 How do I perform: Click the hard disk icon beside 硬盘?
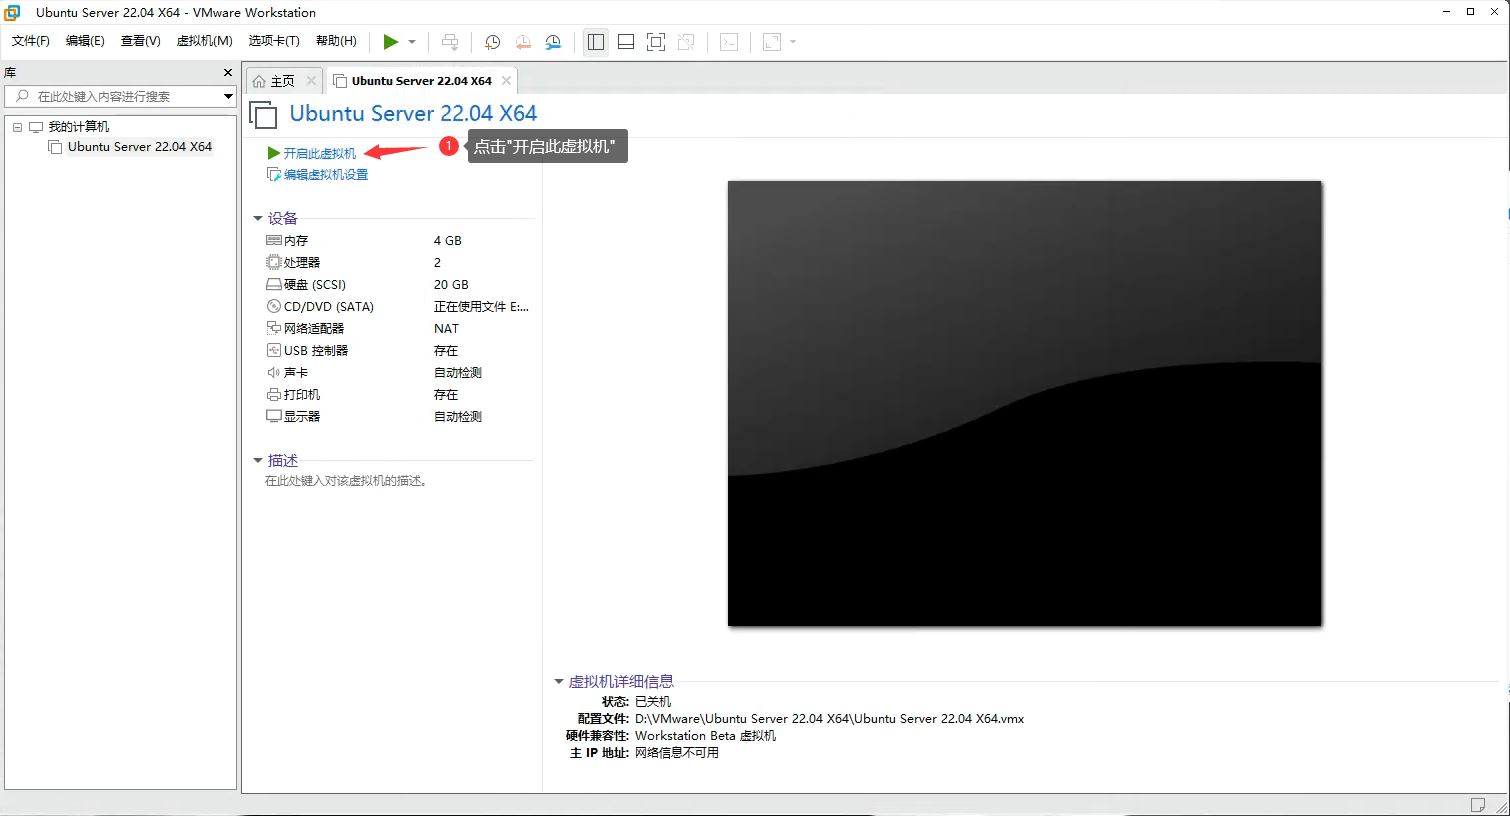coord(274,285)
